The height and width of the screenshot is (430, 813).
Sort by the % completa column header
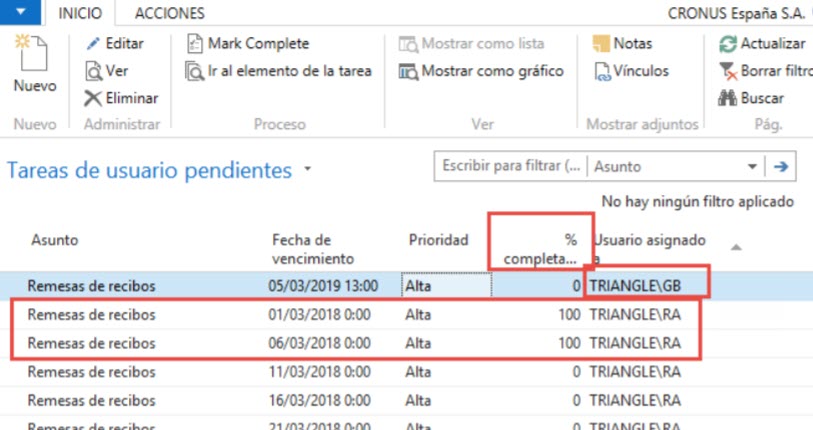[540, 249]
